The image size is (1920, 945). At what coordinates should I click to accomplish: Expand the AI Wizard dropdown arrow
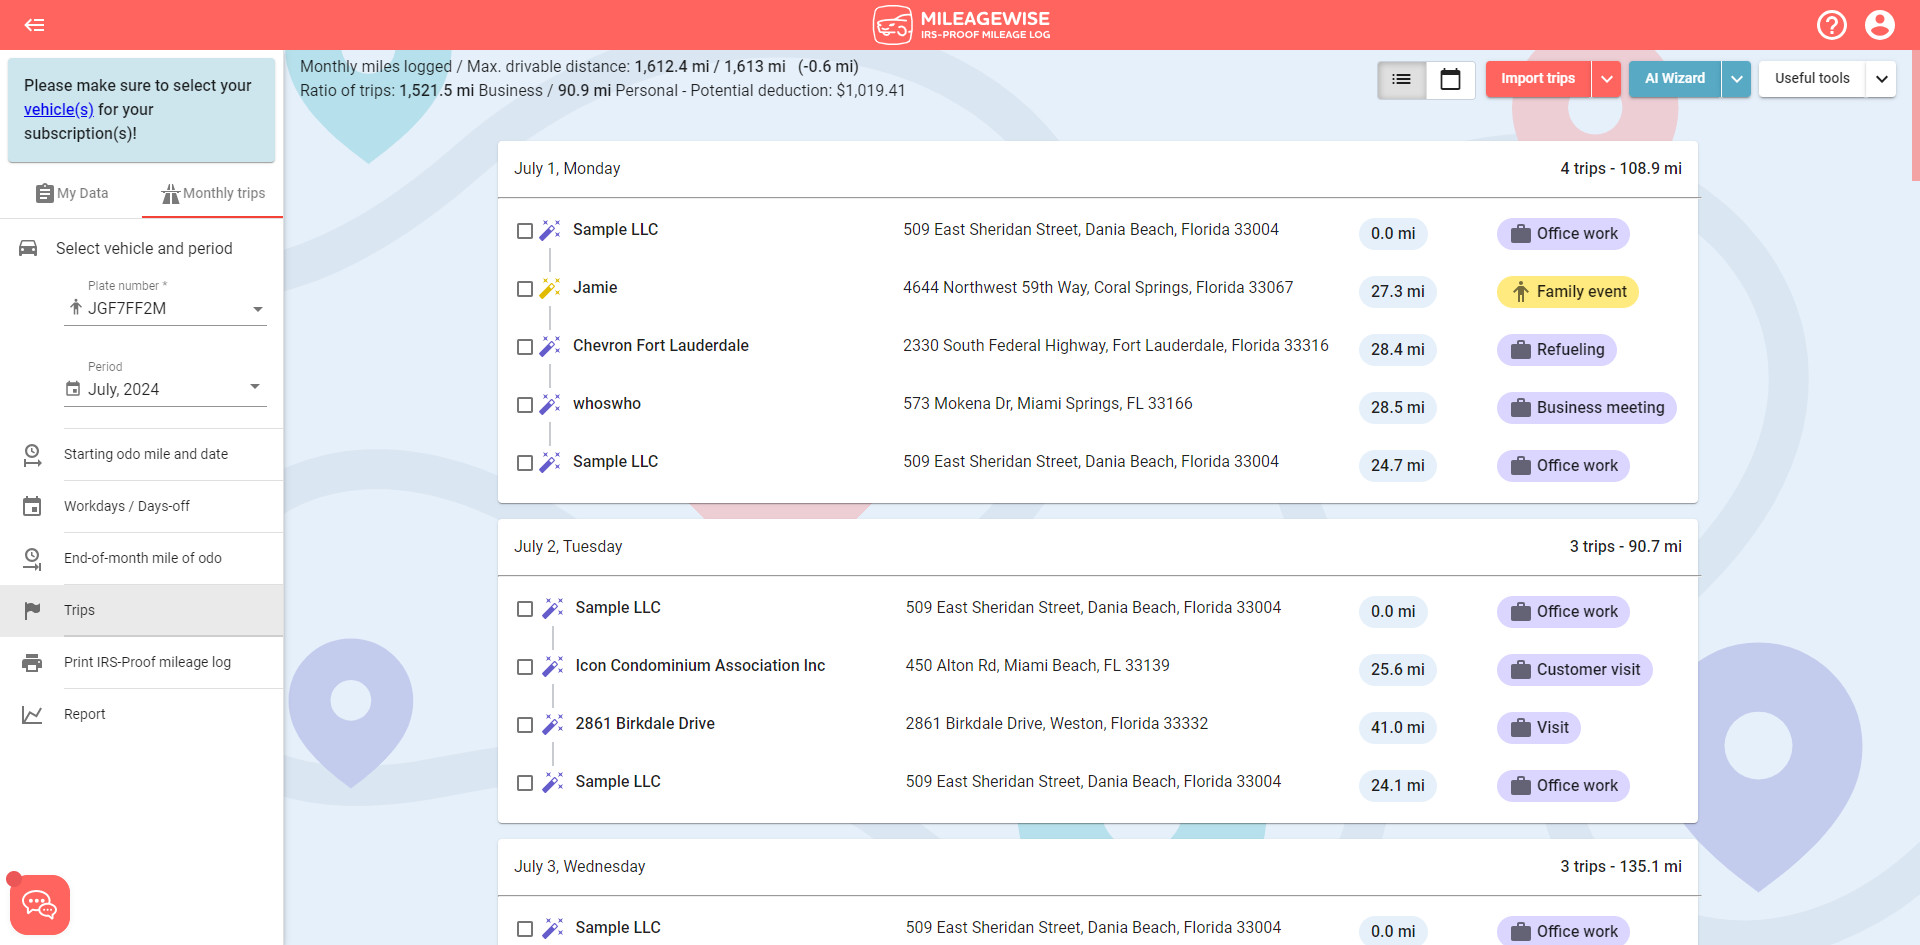1737,79
